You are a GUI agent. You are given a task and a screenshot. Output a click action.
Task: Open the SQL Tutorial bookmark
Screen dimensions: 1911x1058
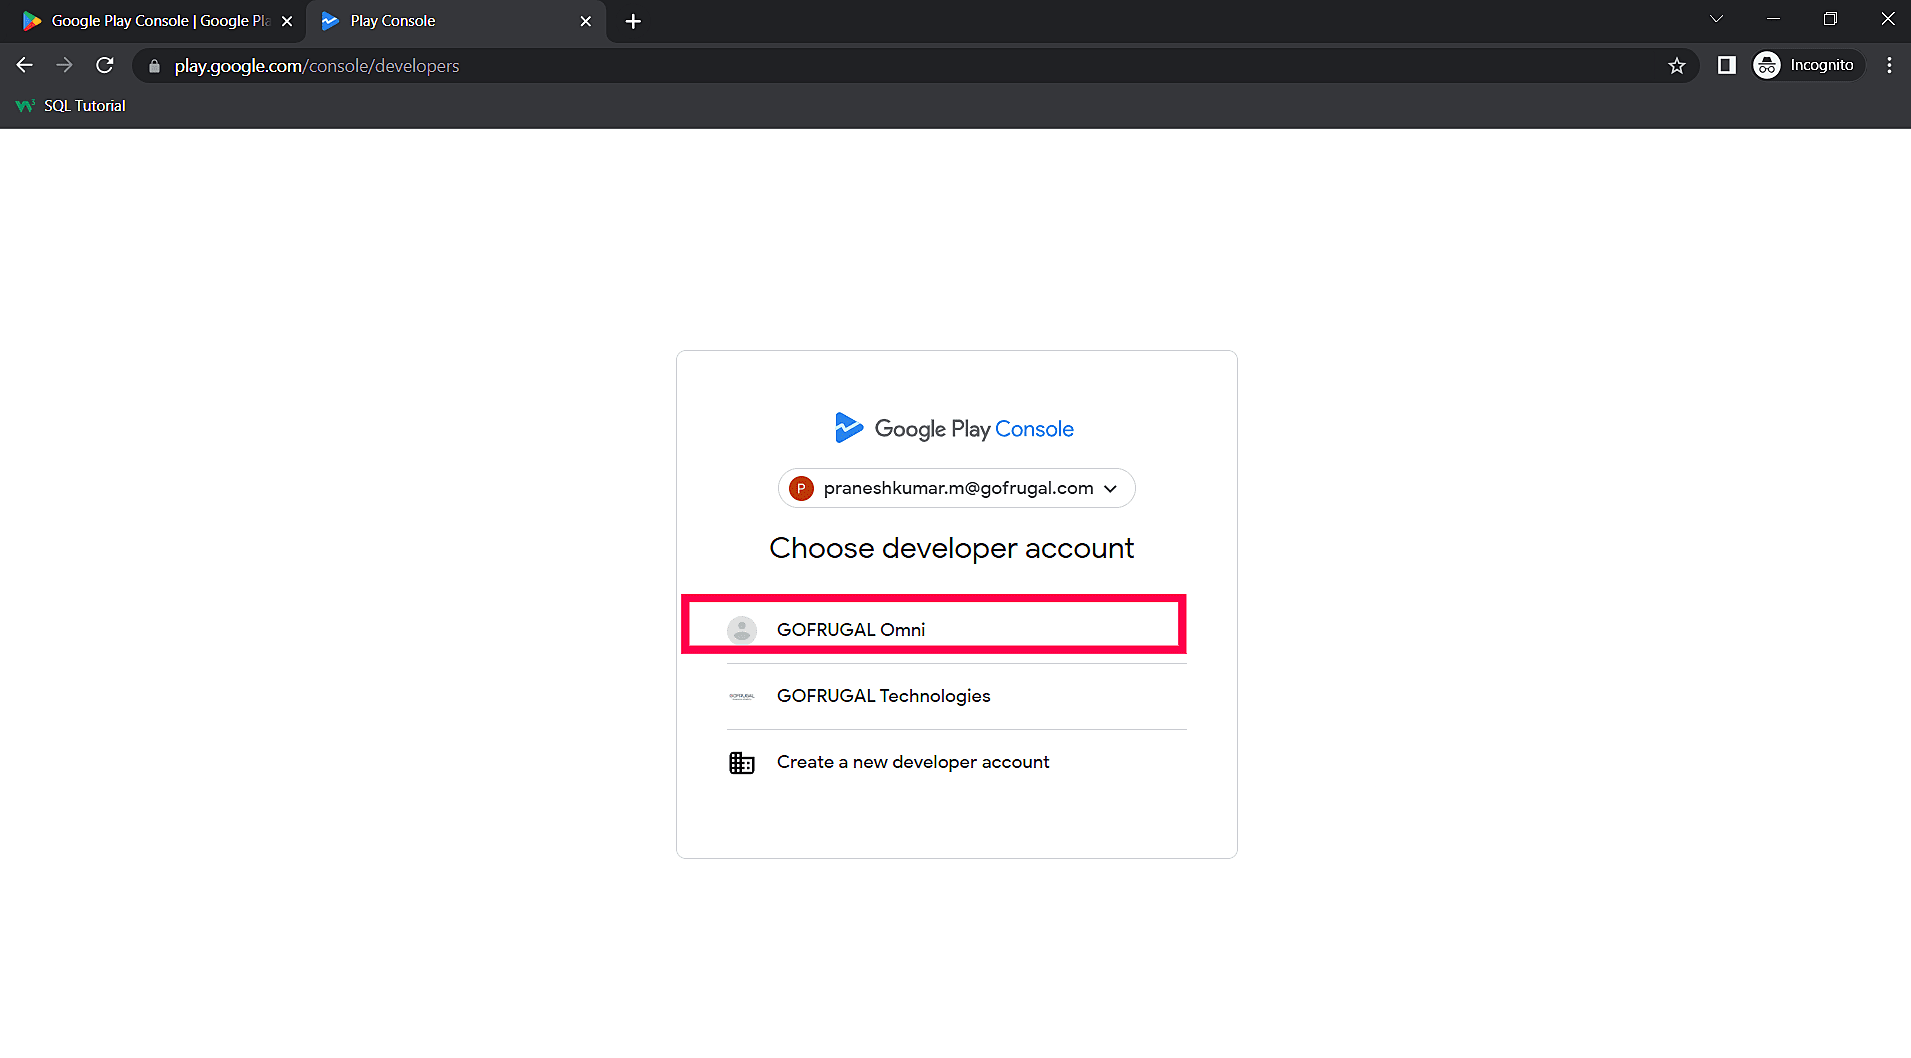(71, 106)
